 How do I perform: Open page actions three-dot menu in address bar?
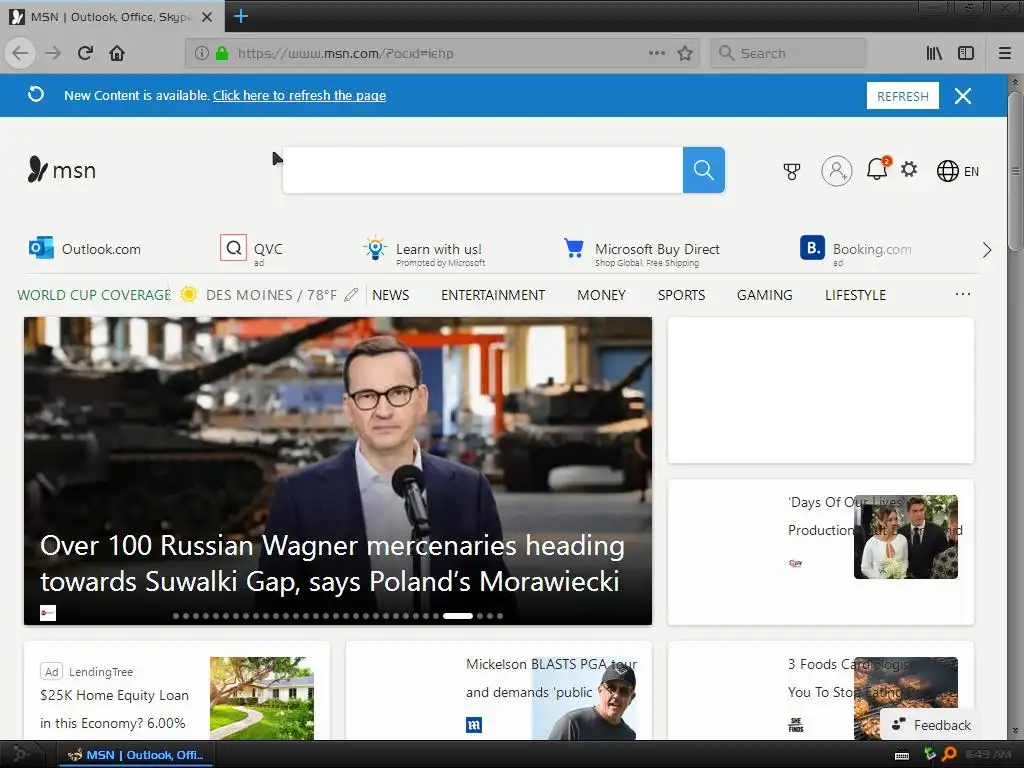click(x=657, y=53)
